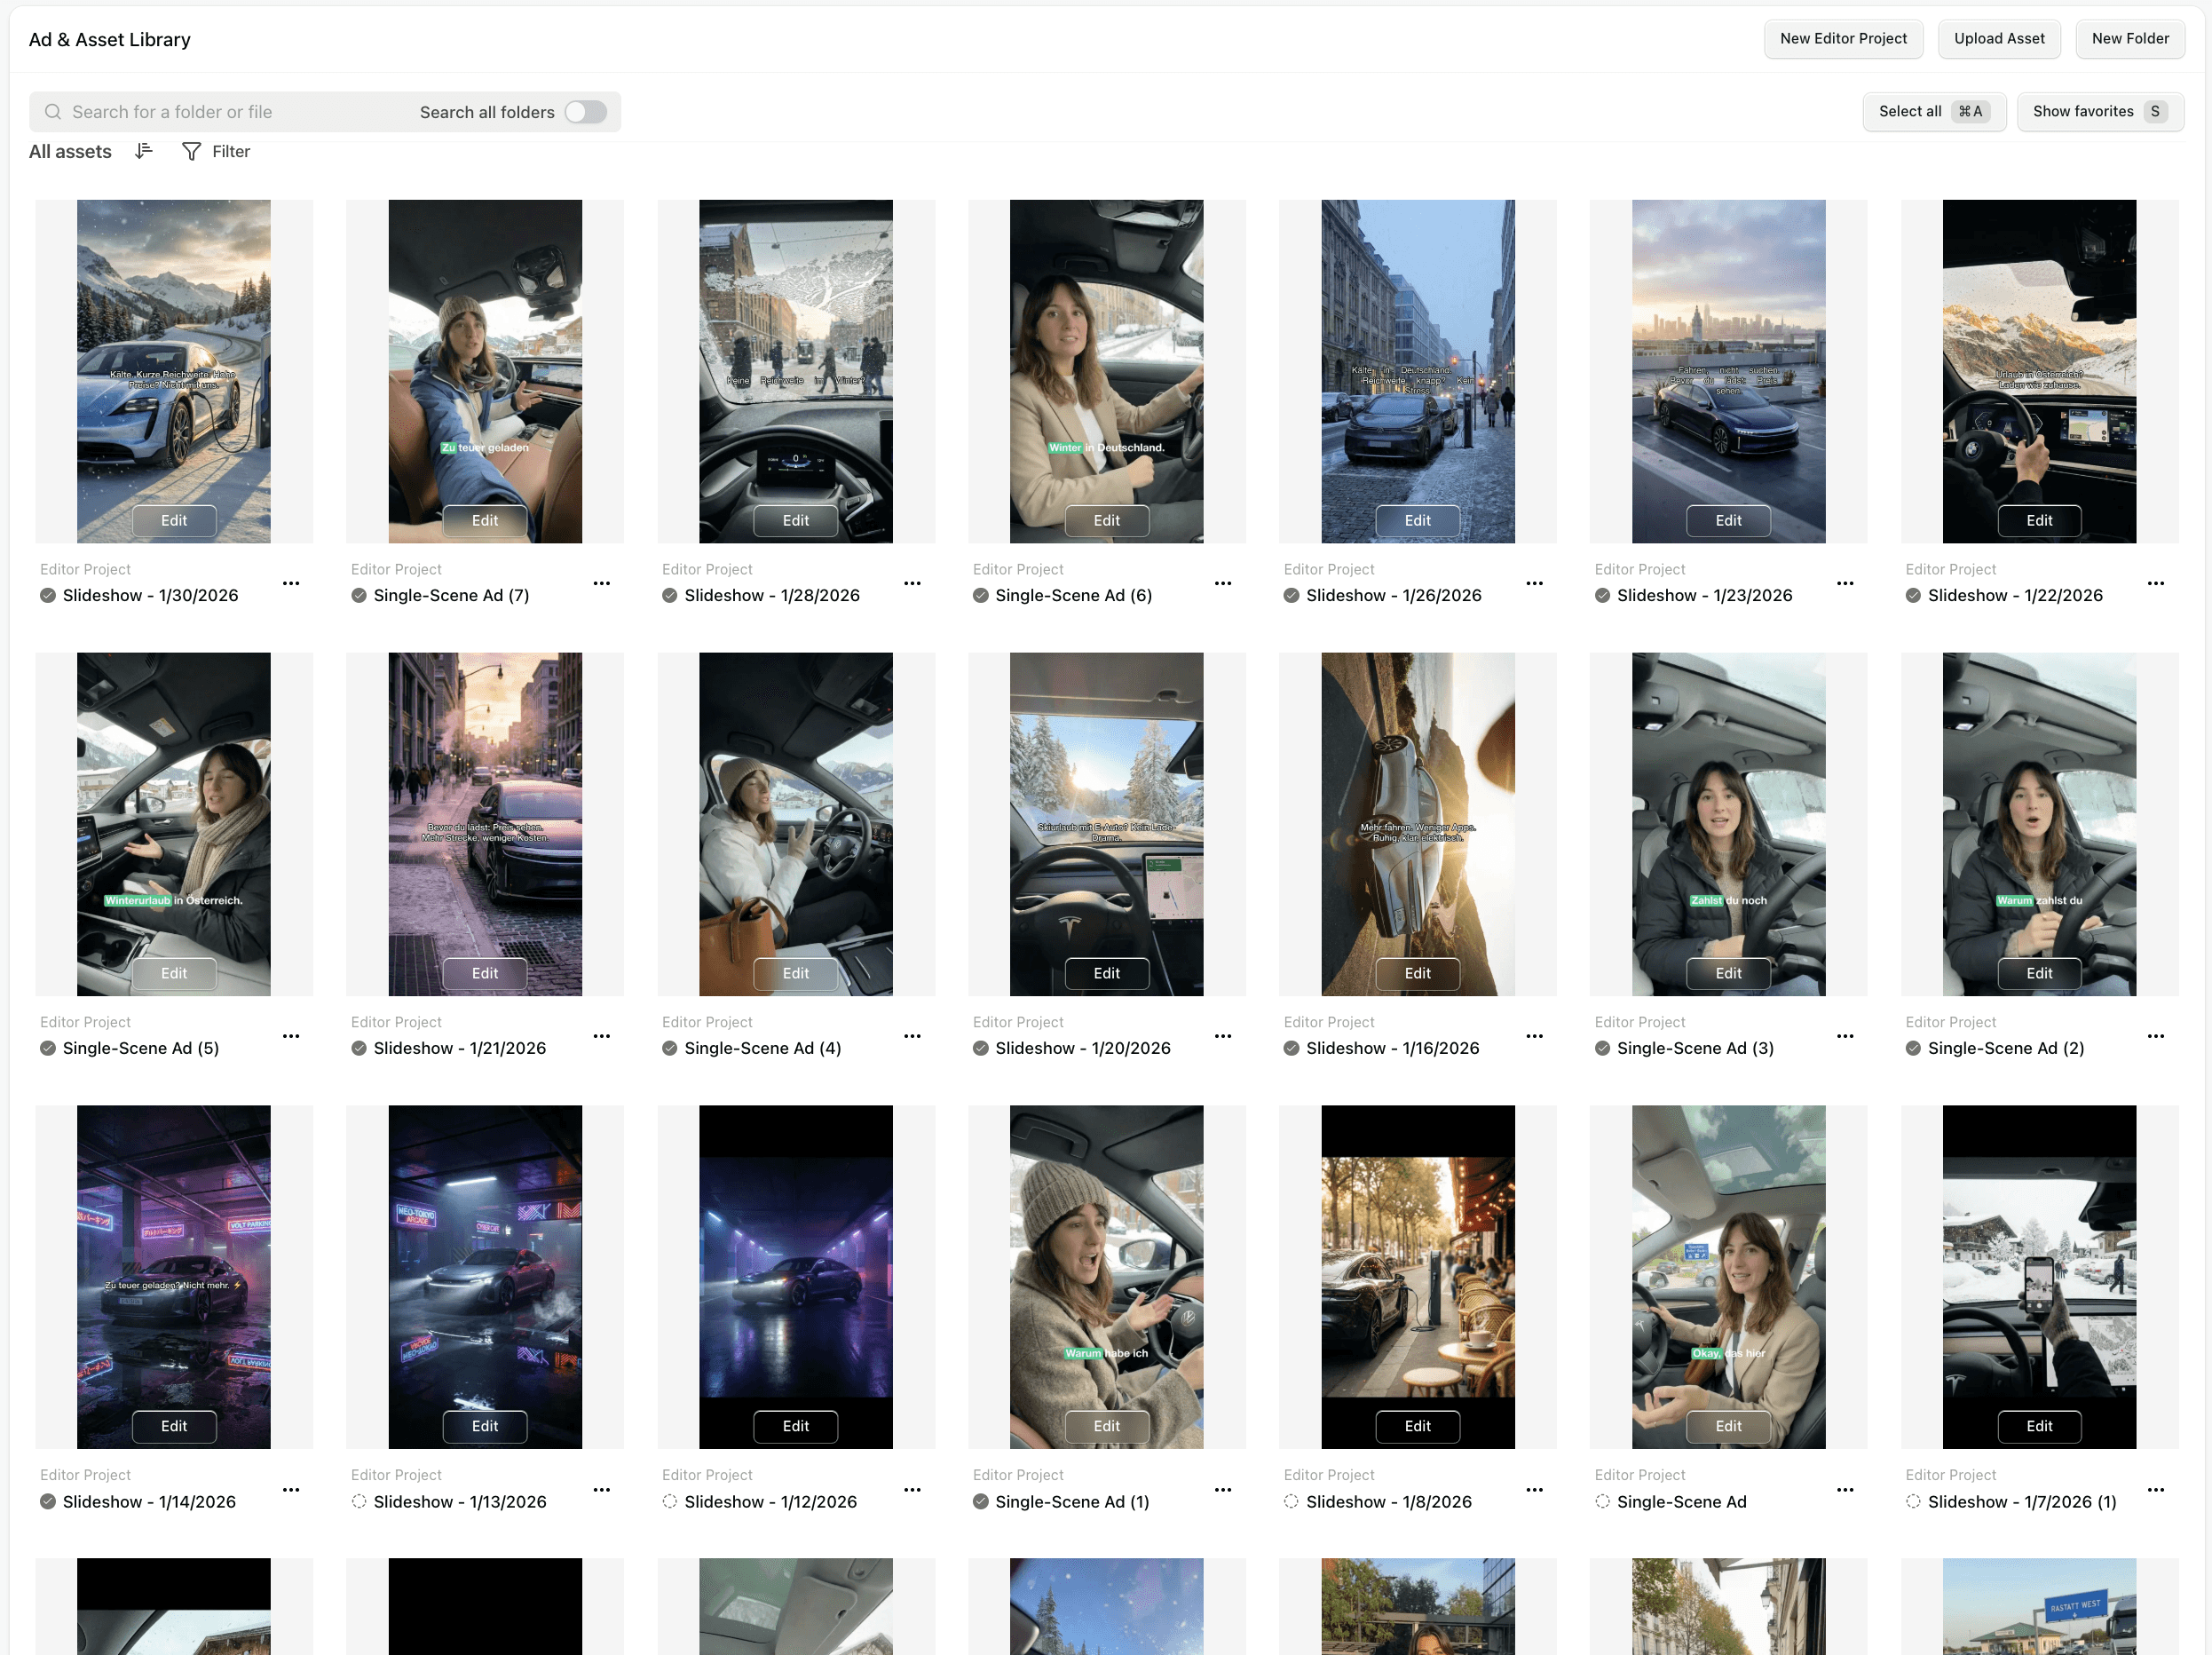Click the sort order icon beside All assets
This screenshot has height=1655, width=2212.
coord(144,151)
